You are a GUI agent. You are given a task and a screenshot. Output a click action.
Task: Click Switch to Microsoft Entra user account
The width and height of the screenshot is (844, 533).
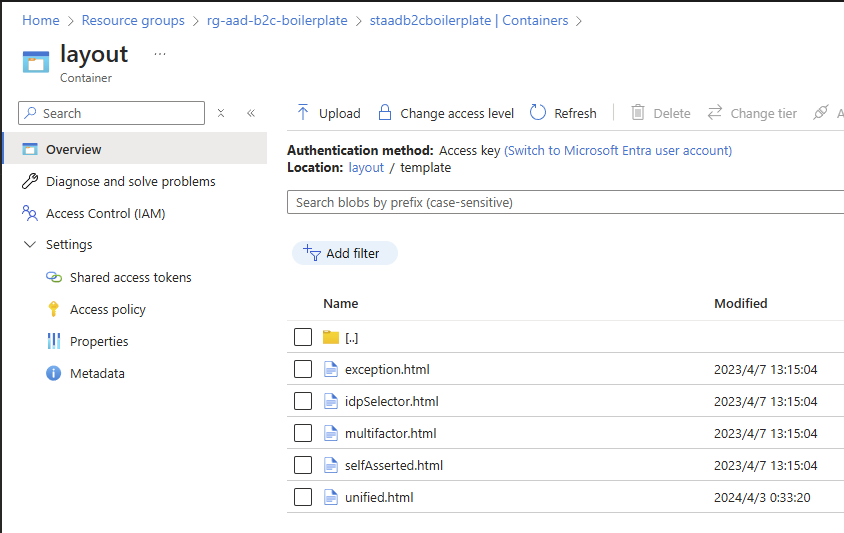coord(618,151)
